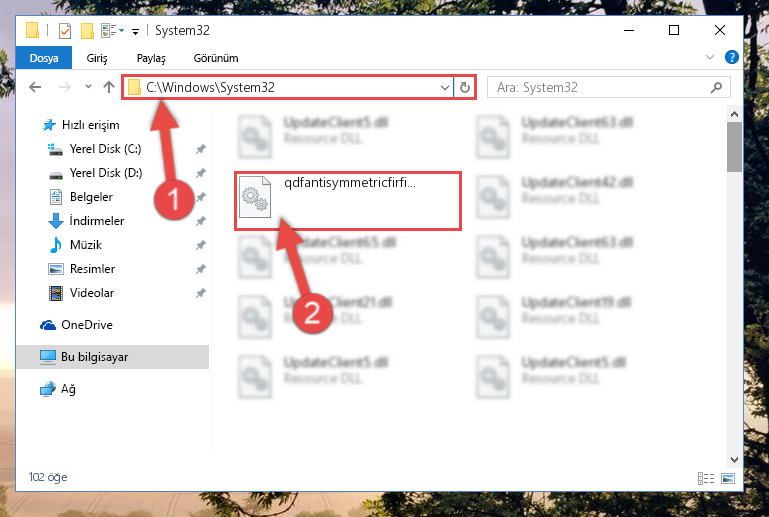Open the Belgeler folder
This screenshot has height=517, width=769.
pos(81,197)
